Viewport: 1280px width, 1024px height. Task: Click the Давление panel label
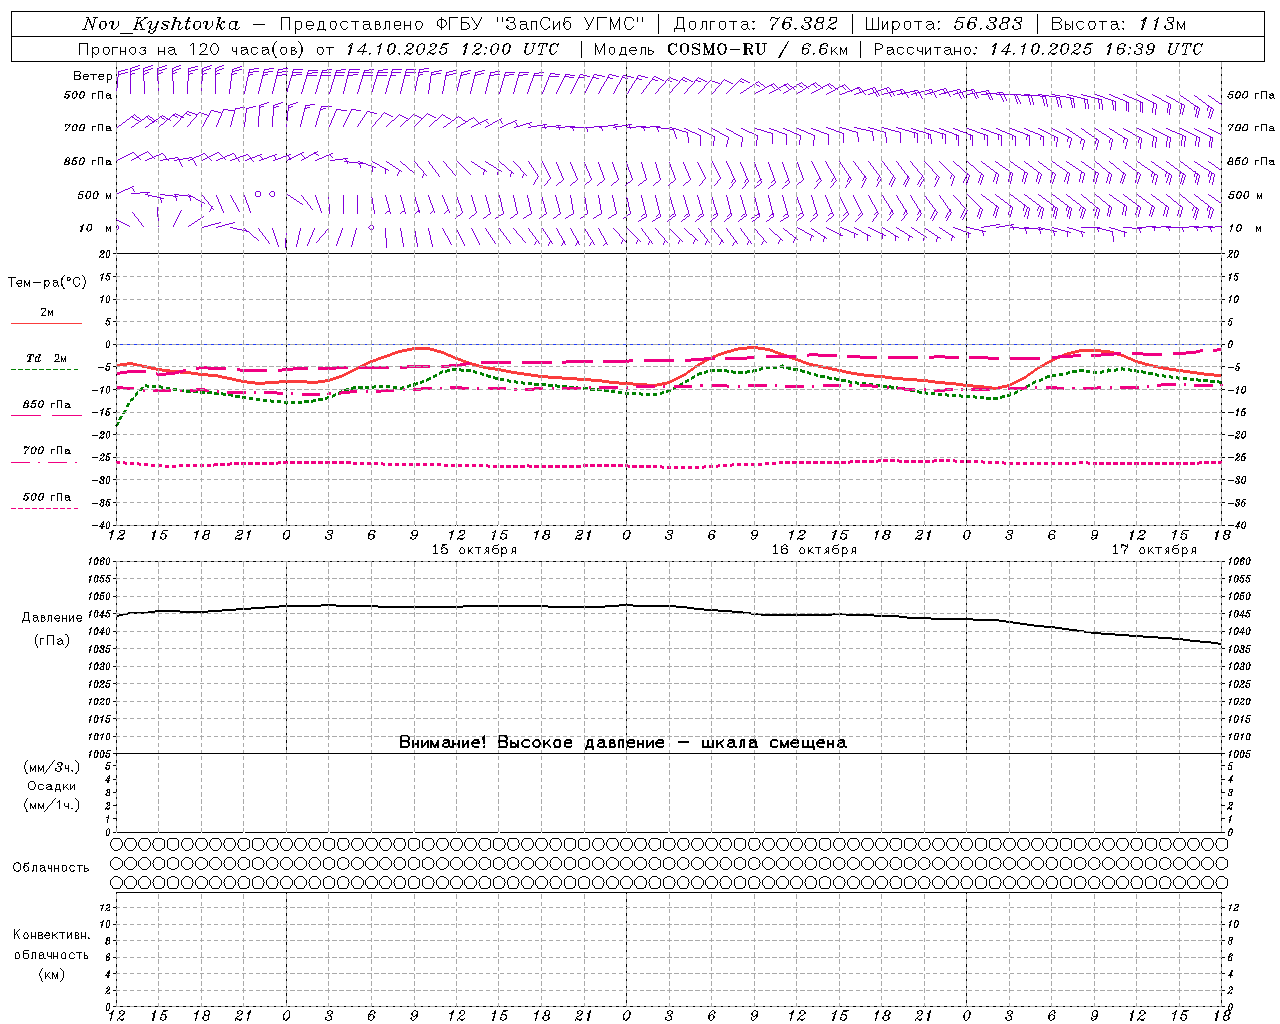pyautogui.click(x=52, y=618)
